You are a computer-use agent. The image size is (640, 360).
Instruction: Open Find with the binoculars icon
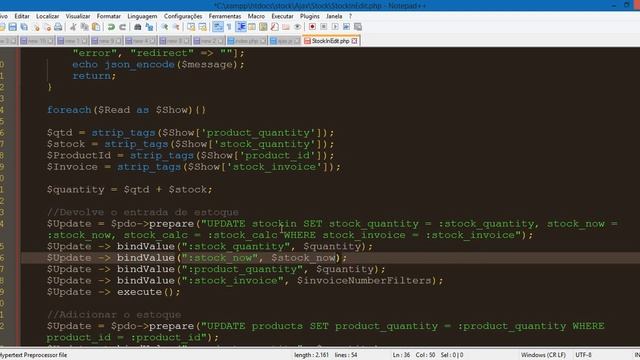138,27
